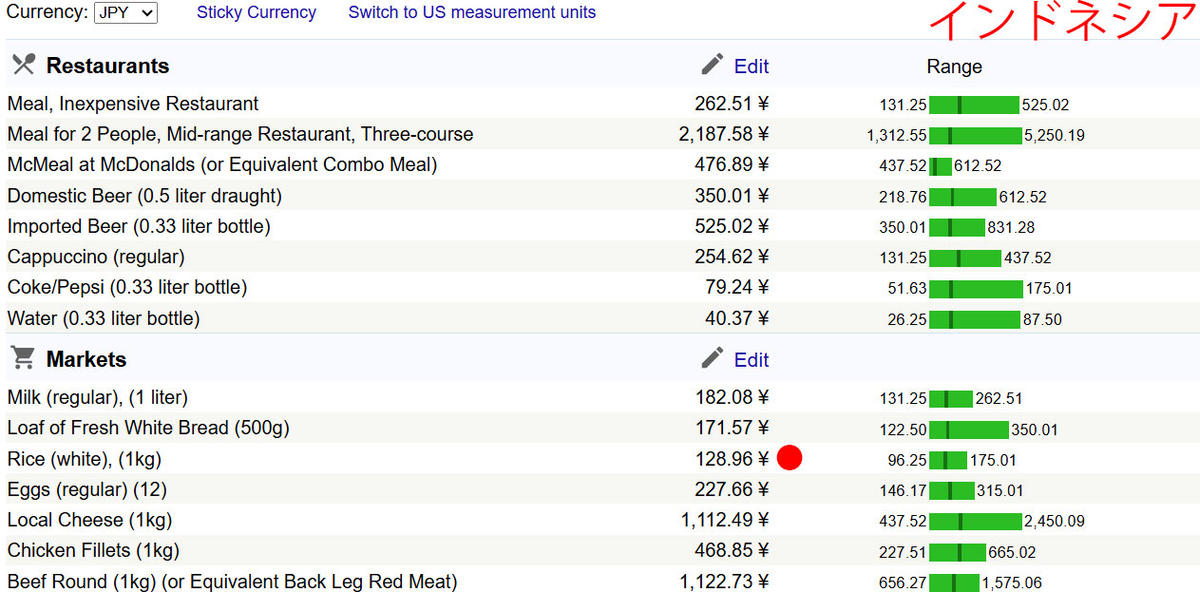Click the Sticky Currency link
Viewport: 1200px width, 592px height.
(256, 13)
